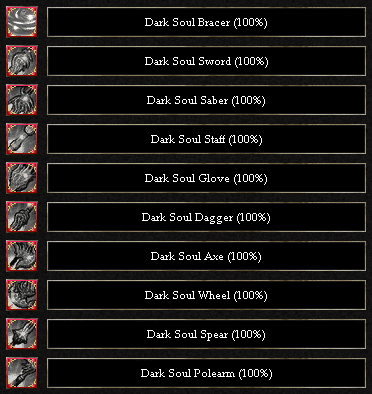Choose the Dark Soul Staff icon

(x=22, y=139)
